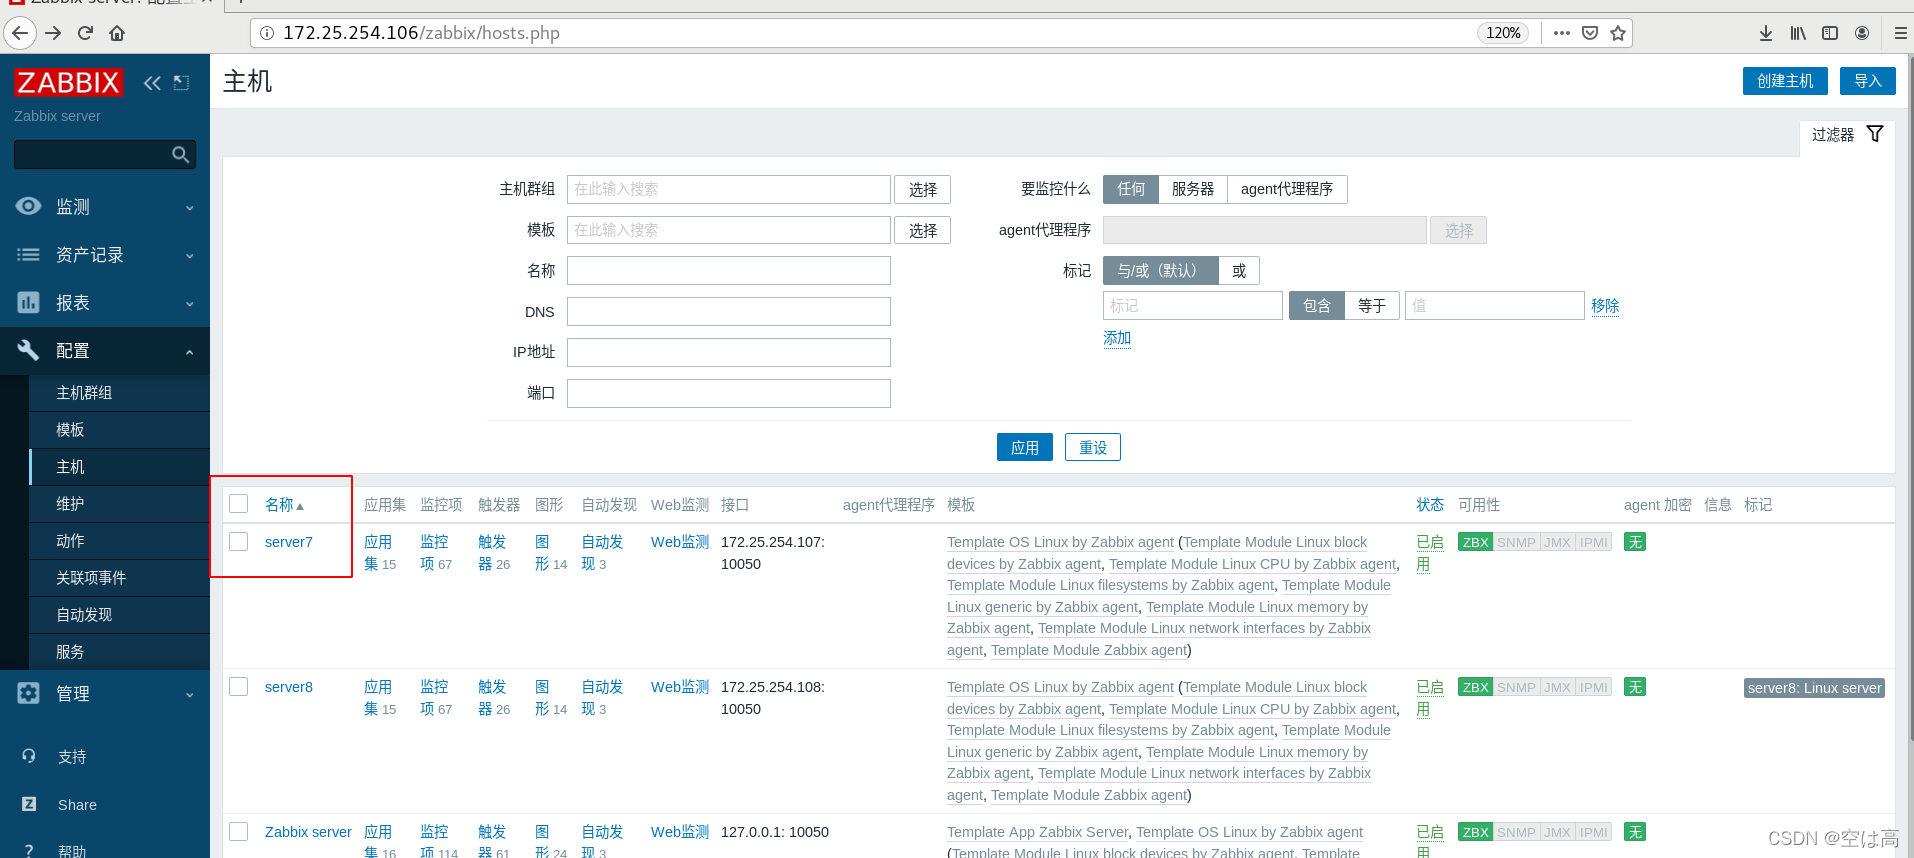Screen dimensions: 1914x858
Task: Collapse the 配置 sidebar menu
Action: pos(105,351)
